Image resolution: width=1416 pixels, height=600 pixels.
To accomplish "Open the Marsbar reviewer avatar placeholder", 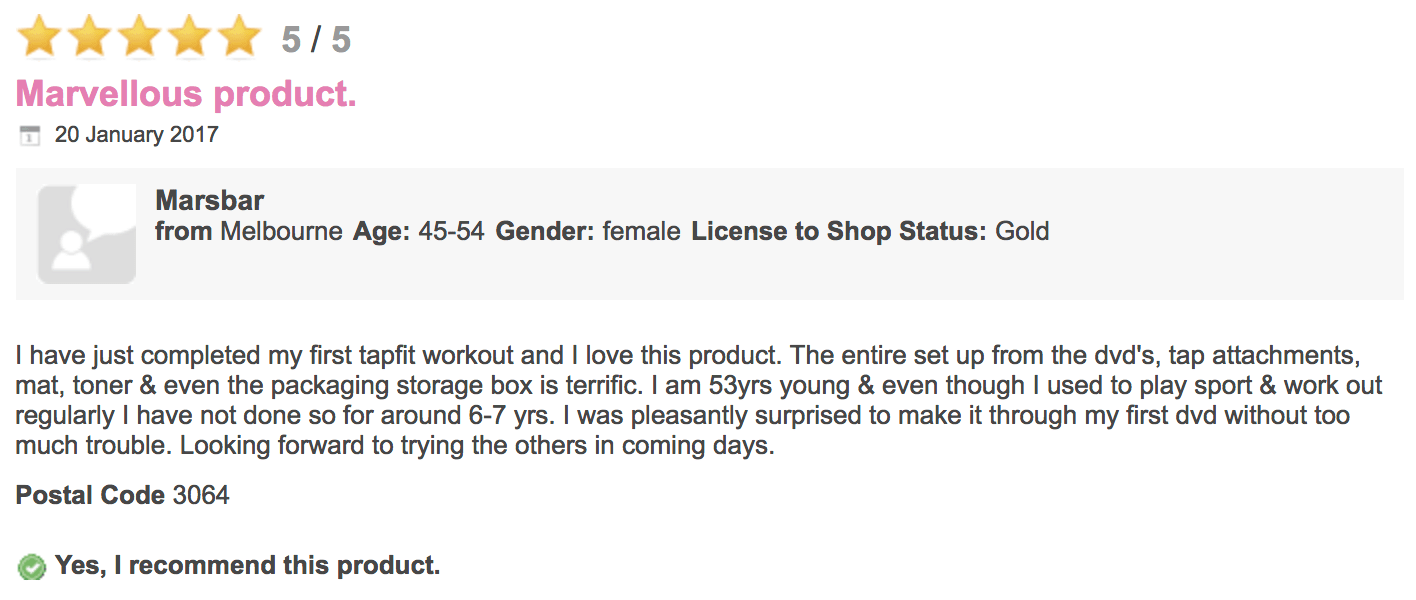I will (x=87, y=234).
